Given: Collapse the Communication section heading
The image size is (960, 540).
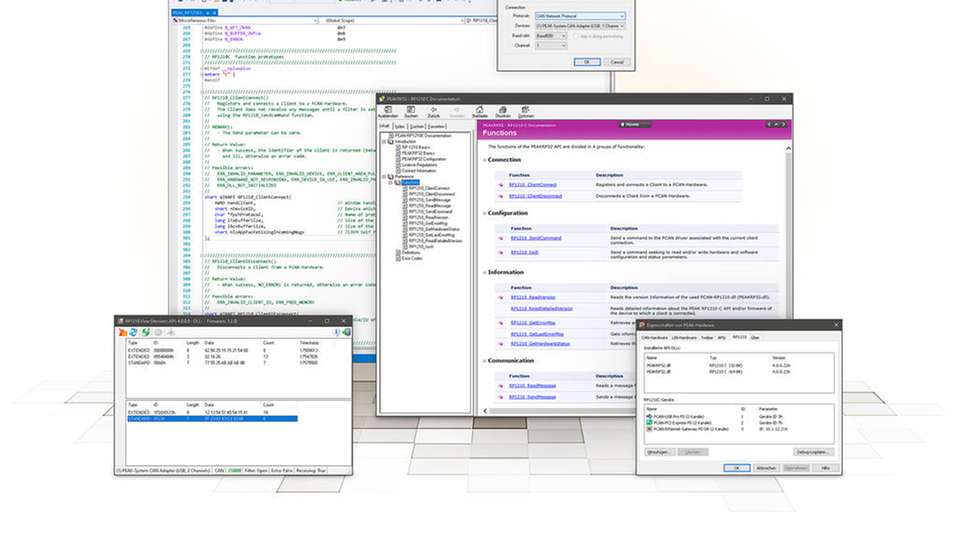Looking at the screenshot, I should [x=484, y=361].
